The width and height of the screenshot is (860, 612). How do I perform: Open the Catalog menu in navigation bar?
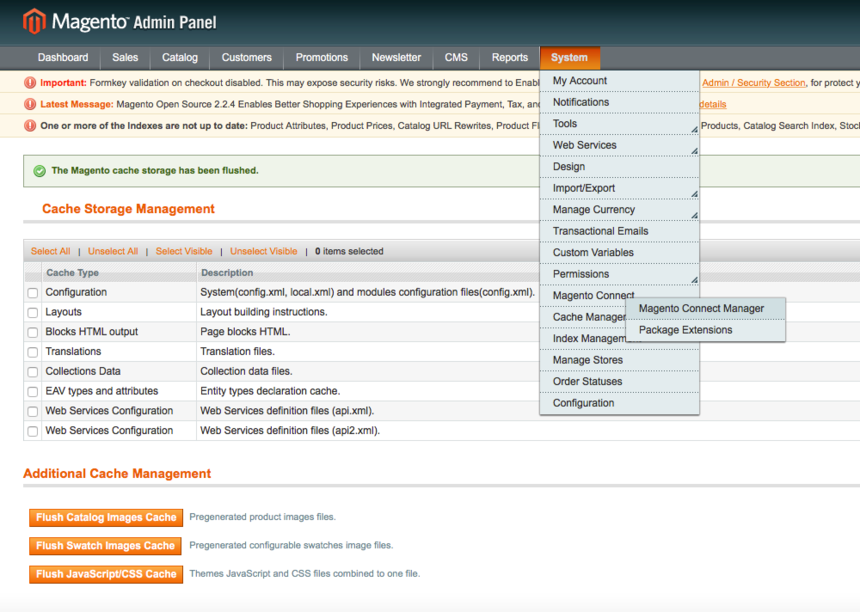pos(180,58)
